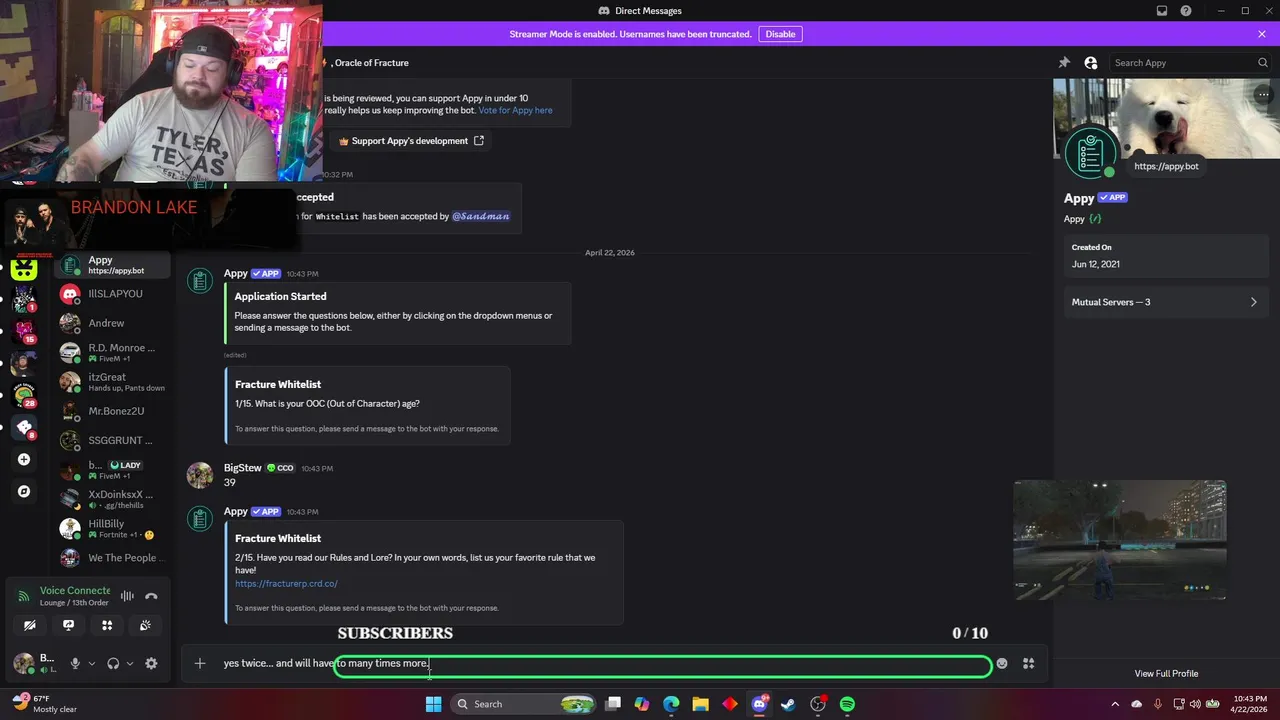Click the game stream preview thumbnail

[x=1120, y=540]
